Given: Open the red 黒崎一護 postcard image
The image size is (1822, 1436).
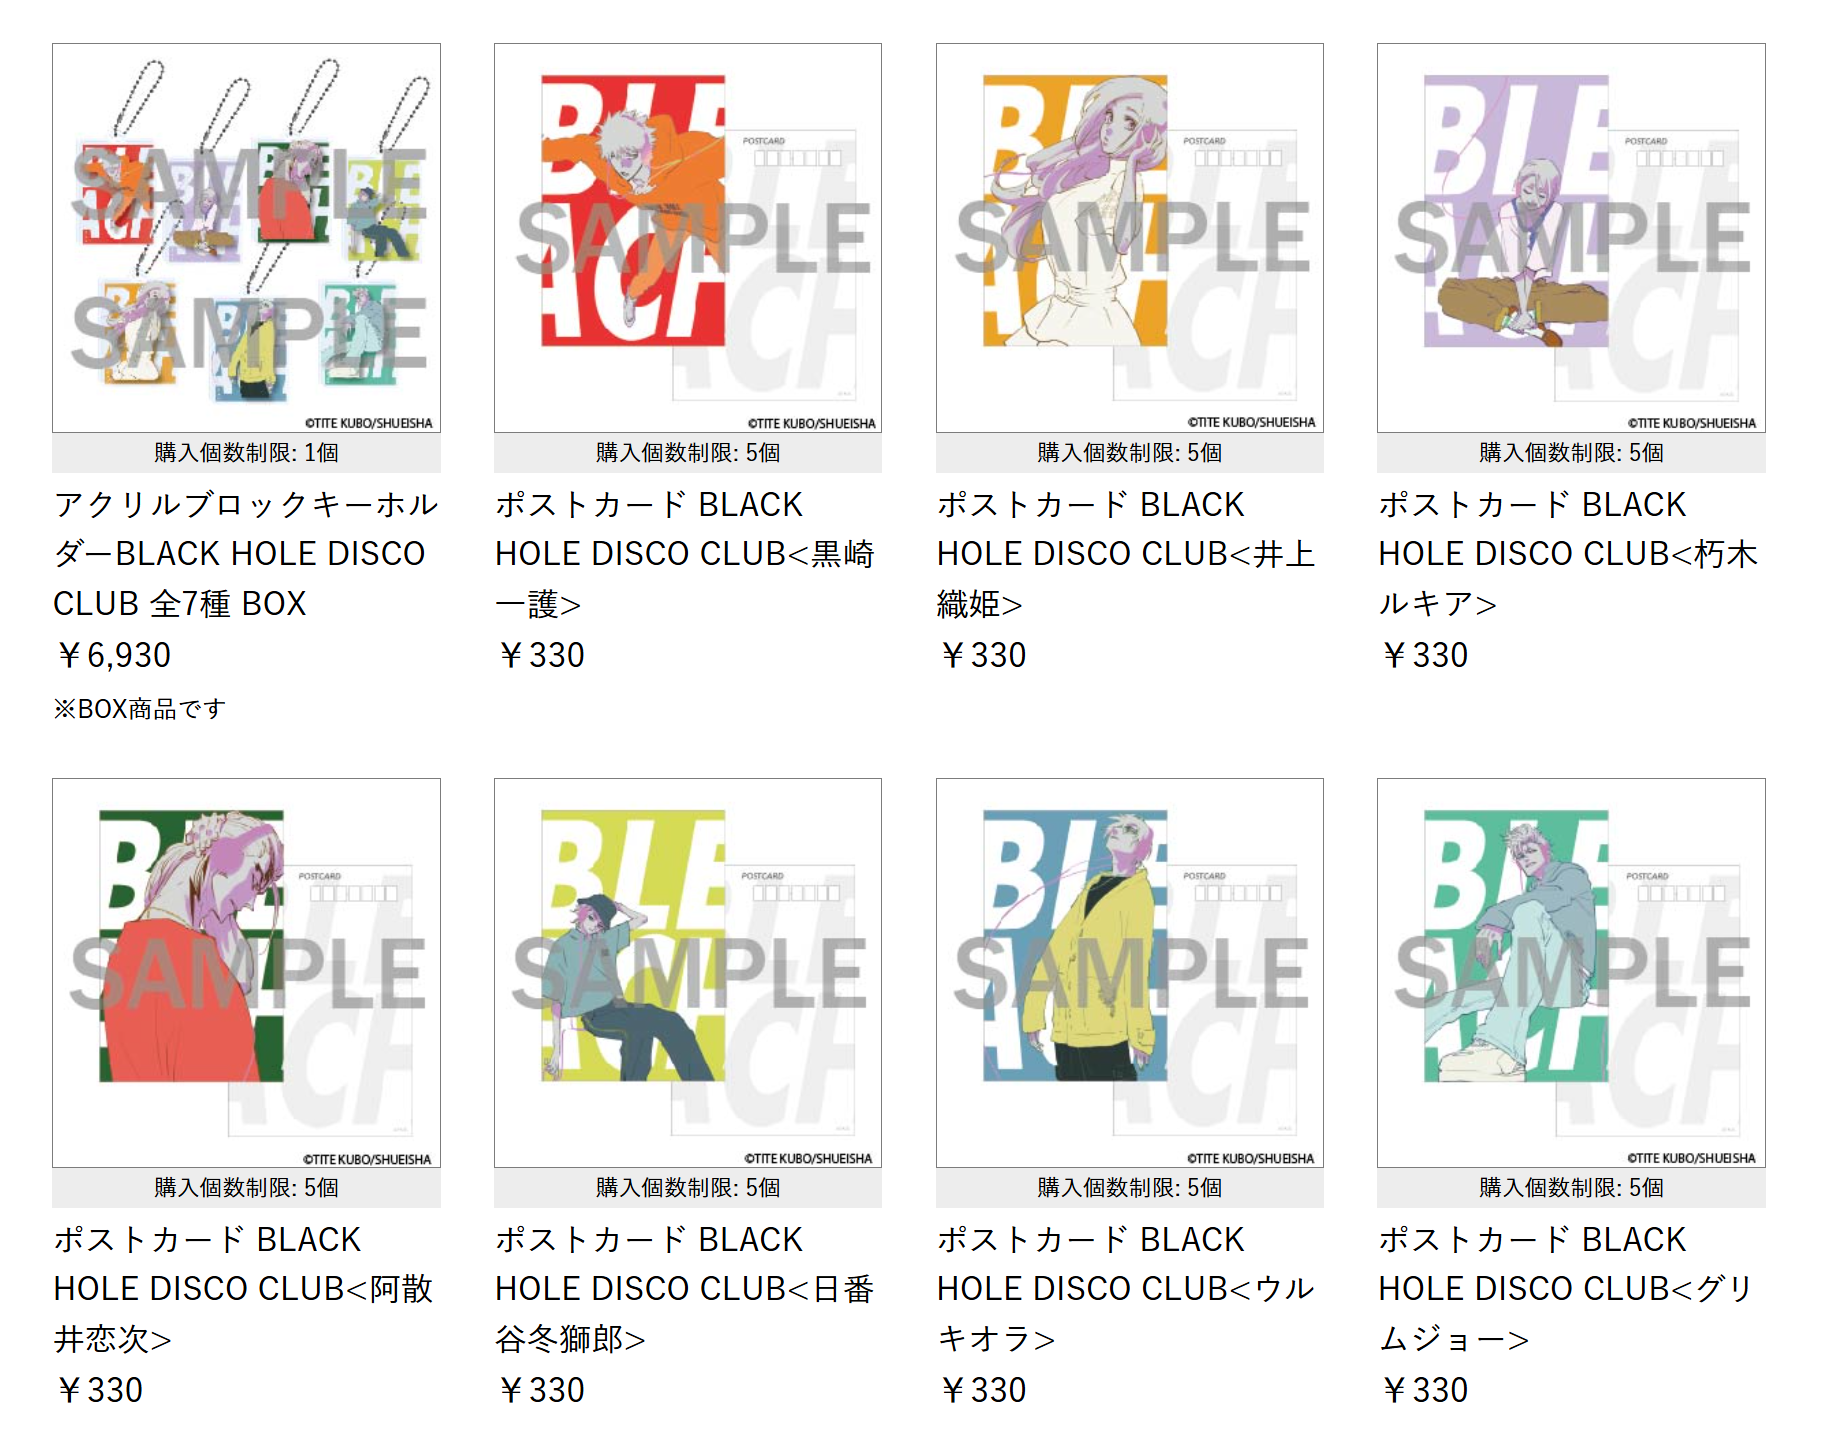Looking at the screenshot, I should pyautogui.click(x=688, y=238).
